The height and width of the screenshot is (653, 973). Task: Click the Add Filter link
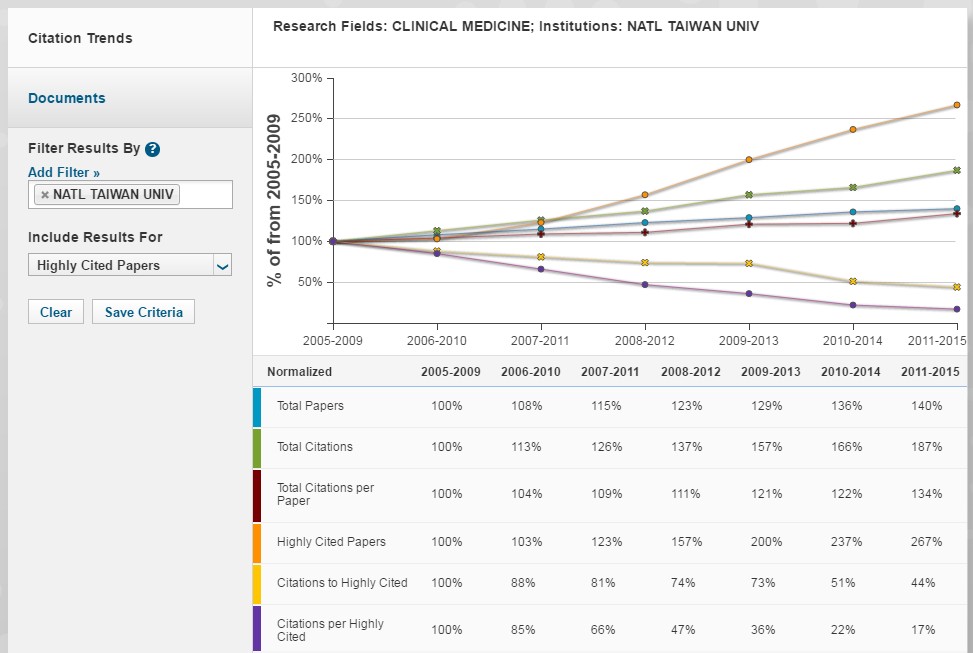coord(64,173)
